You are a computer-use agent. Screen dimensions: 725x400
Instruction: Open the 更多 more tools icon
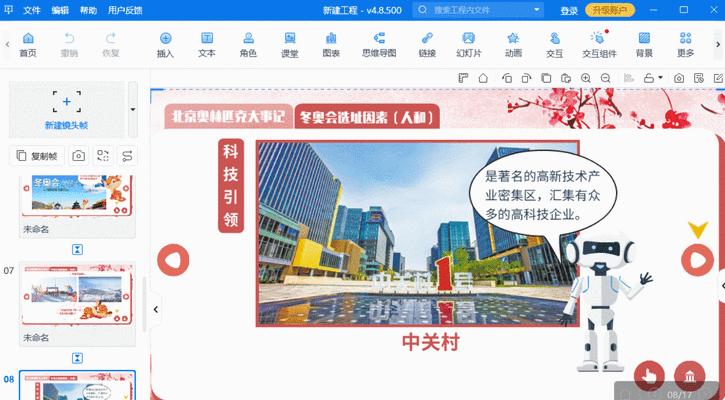pos(686,45)
